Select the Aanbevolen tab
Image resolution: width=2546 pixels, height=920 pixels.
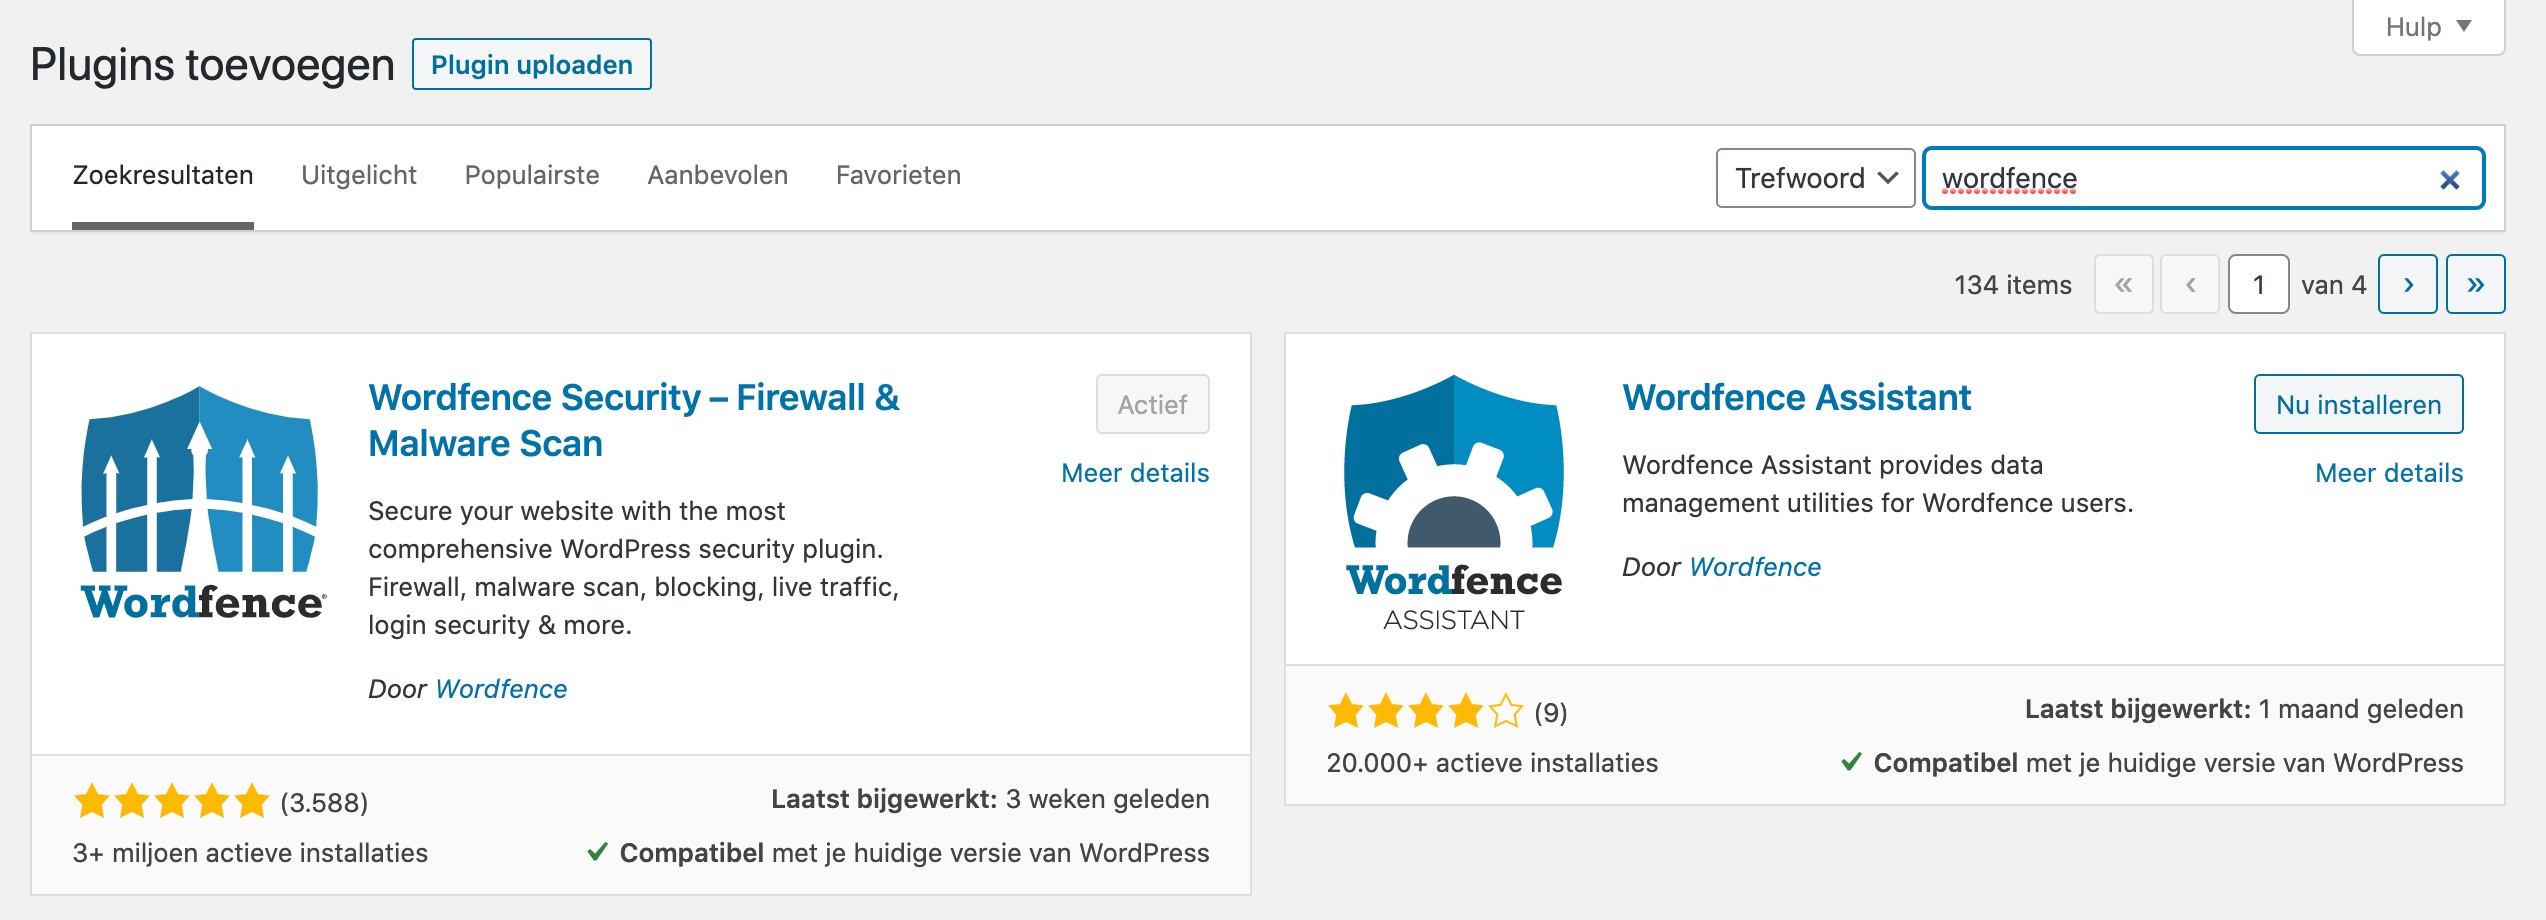(718, 176)
